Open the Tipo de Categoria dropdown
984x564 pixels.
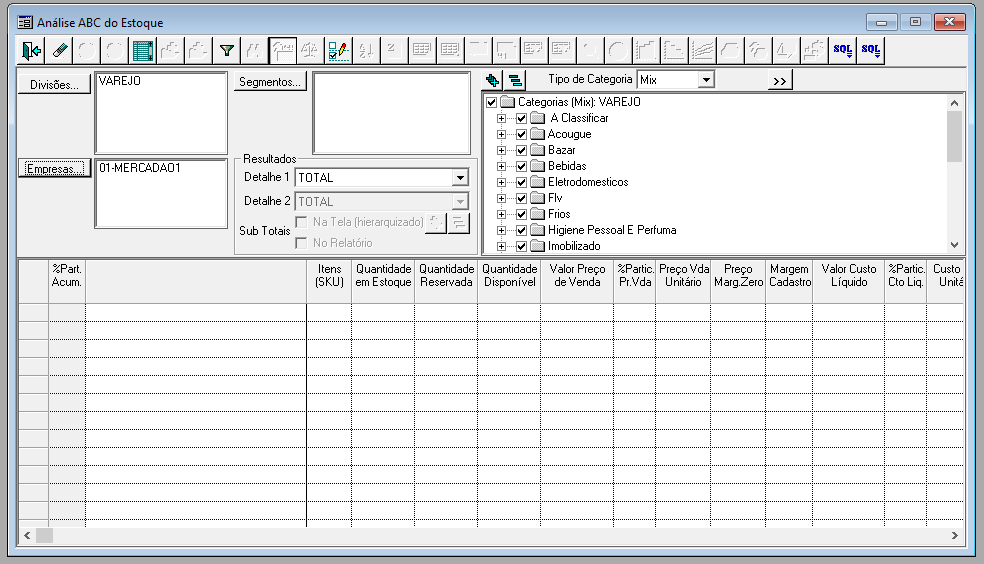tap(706, 80)
